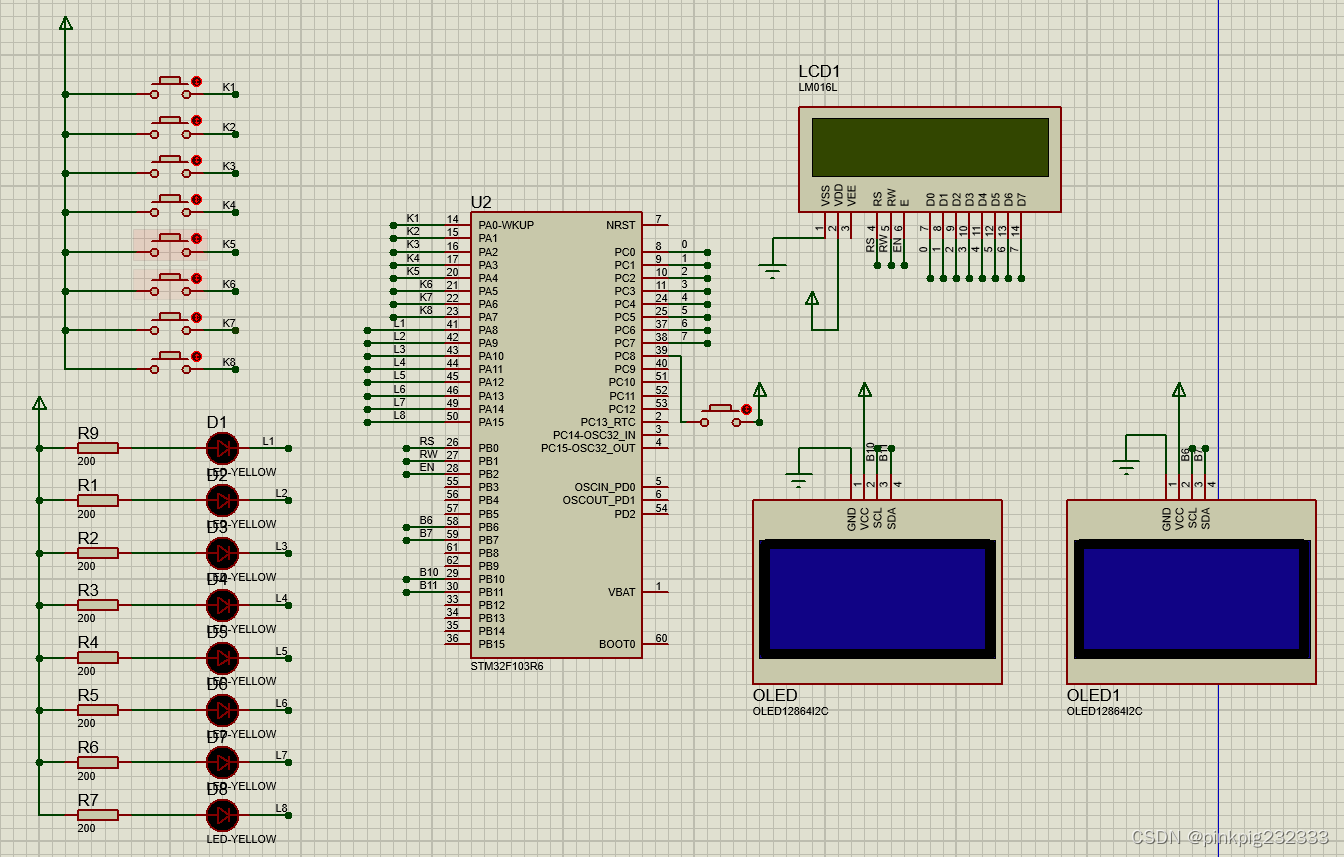This screenshot has width=1344, height=857.
Task: Select resistor R5 symbol
Action: pyautogui.click(x=98, y=710)
